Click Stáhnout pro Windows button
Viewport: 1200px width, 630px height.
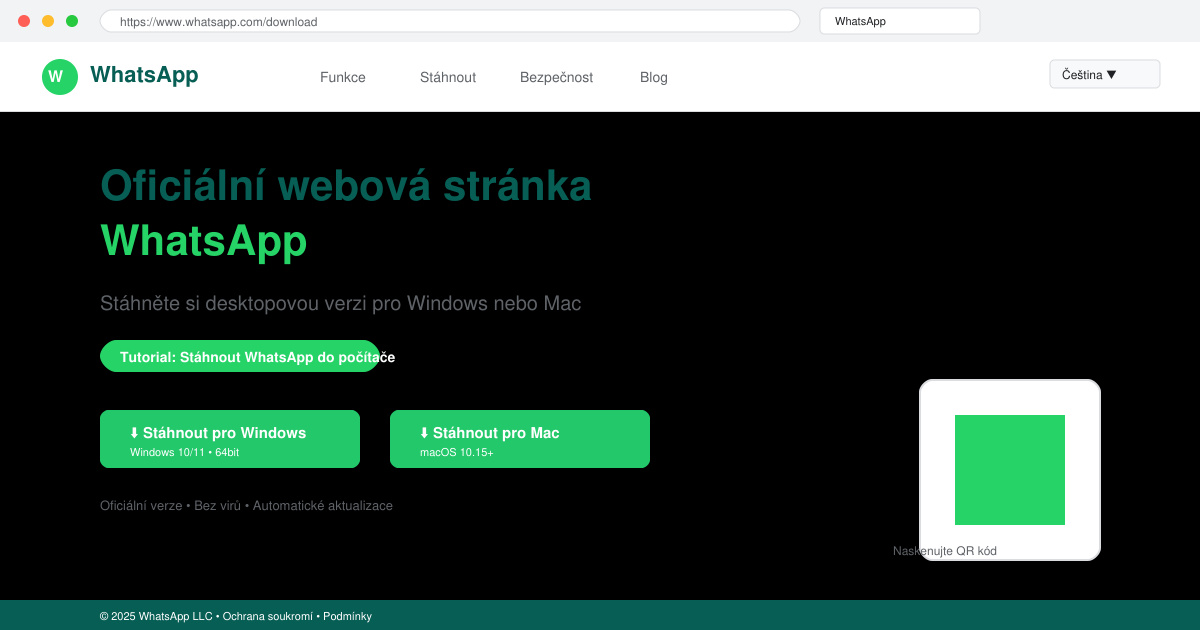[x=230, y=439]
